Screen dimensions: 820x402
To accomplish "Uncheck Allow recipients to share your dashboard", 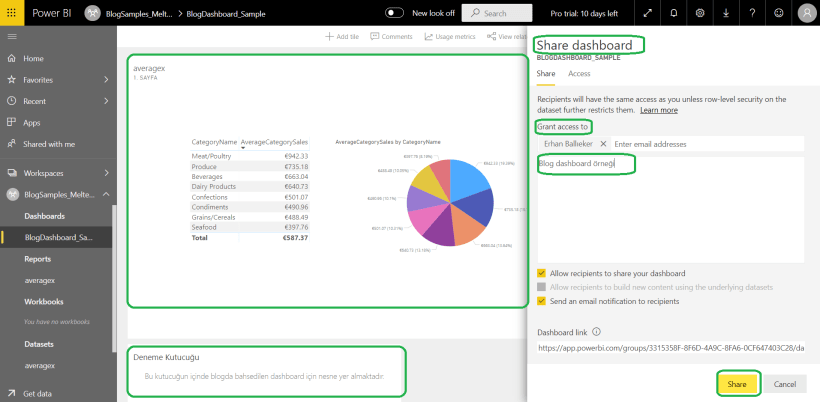I will (542, 273).
